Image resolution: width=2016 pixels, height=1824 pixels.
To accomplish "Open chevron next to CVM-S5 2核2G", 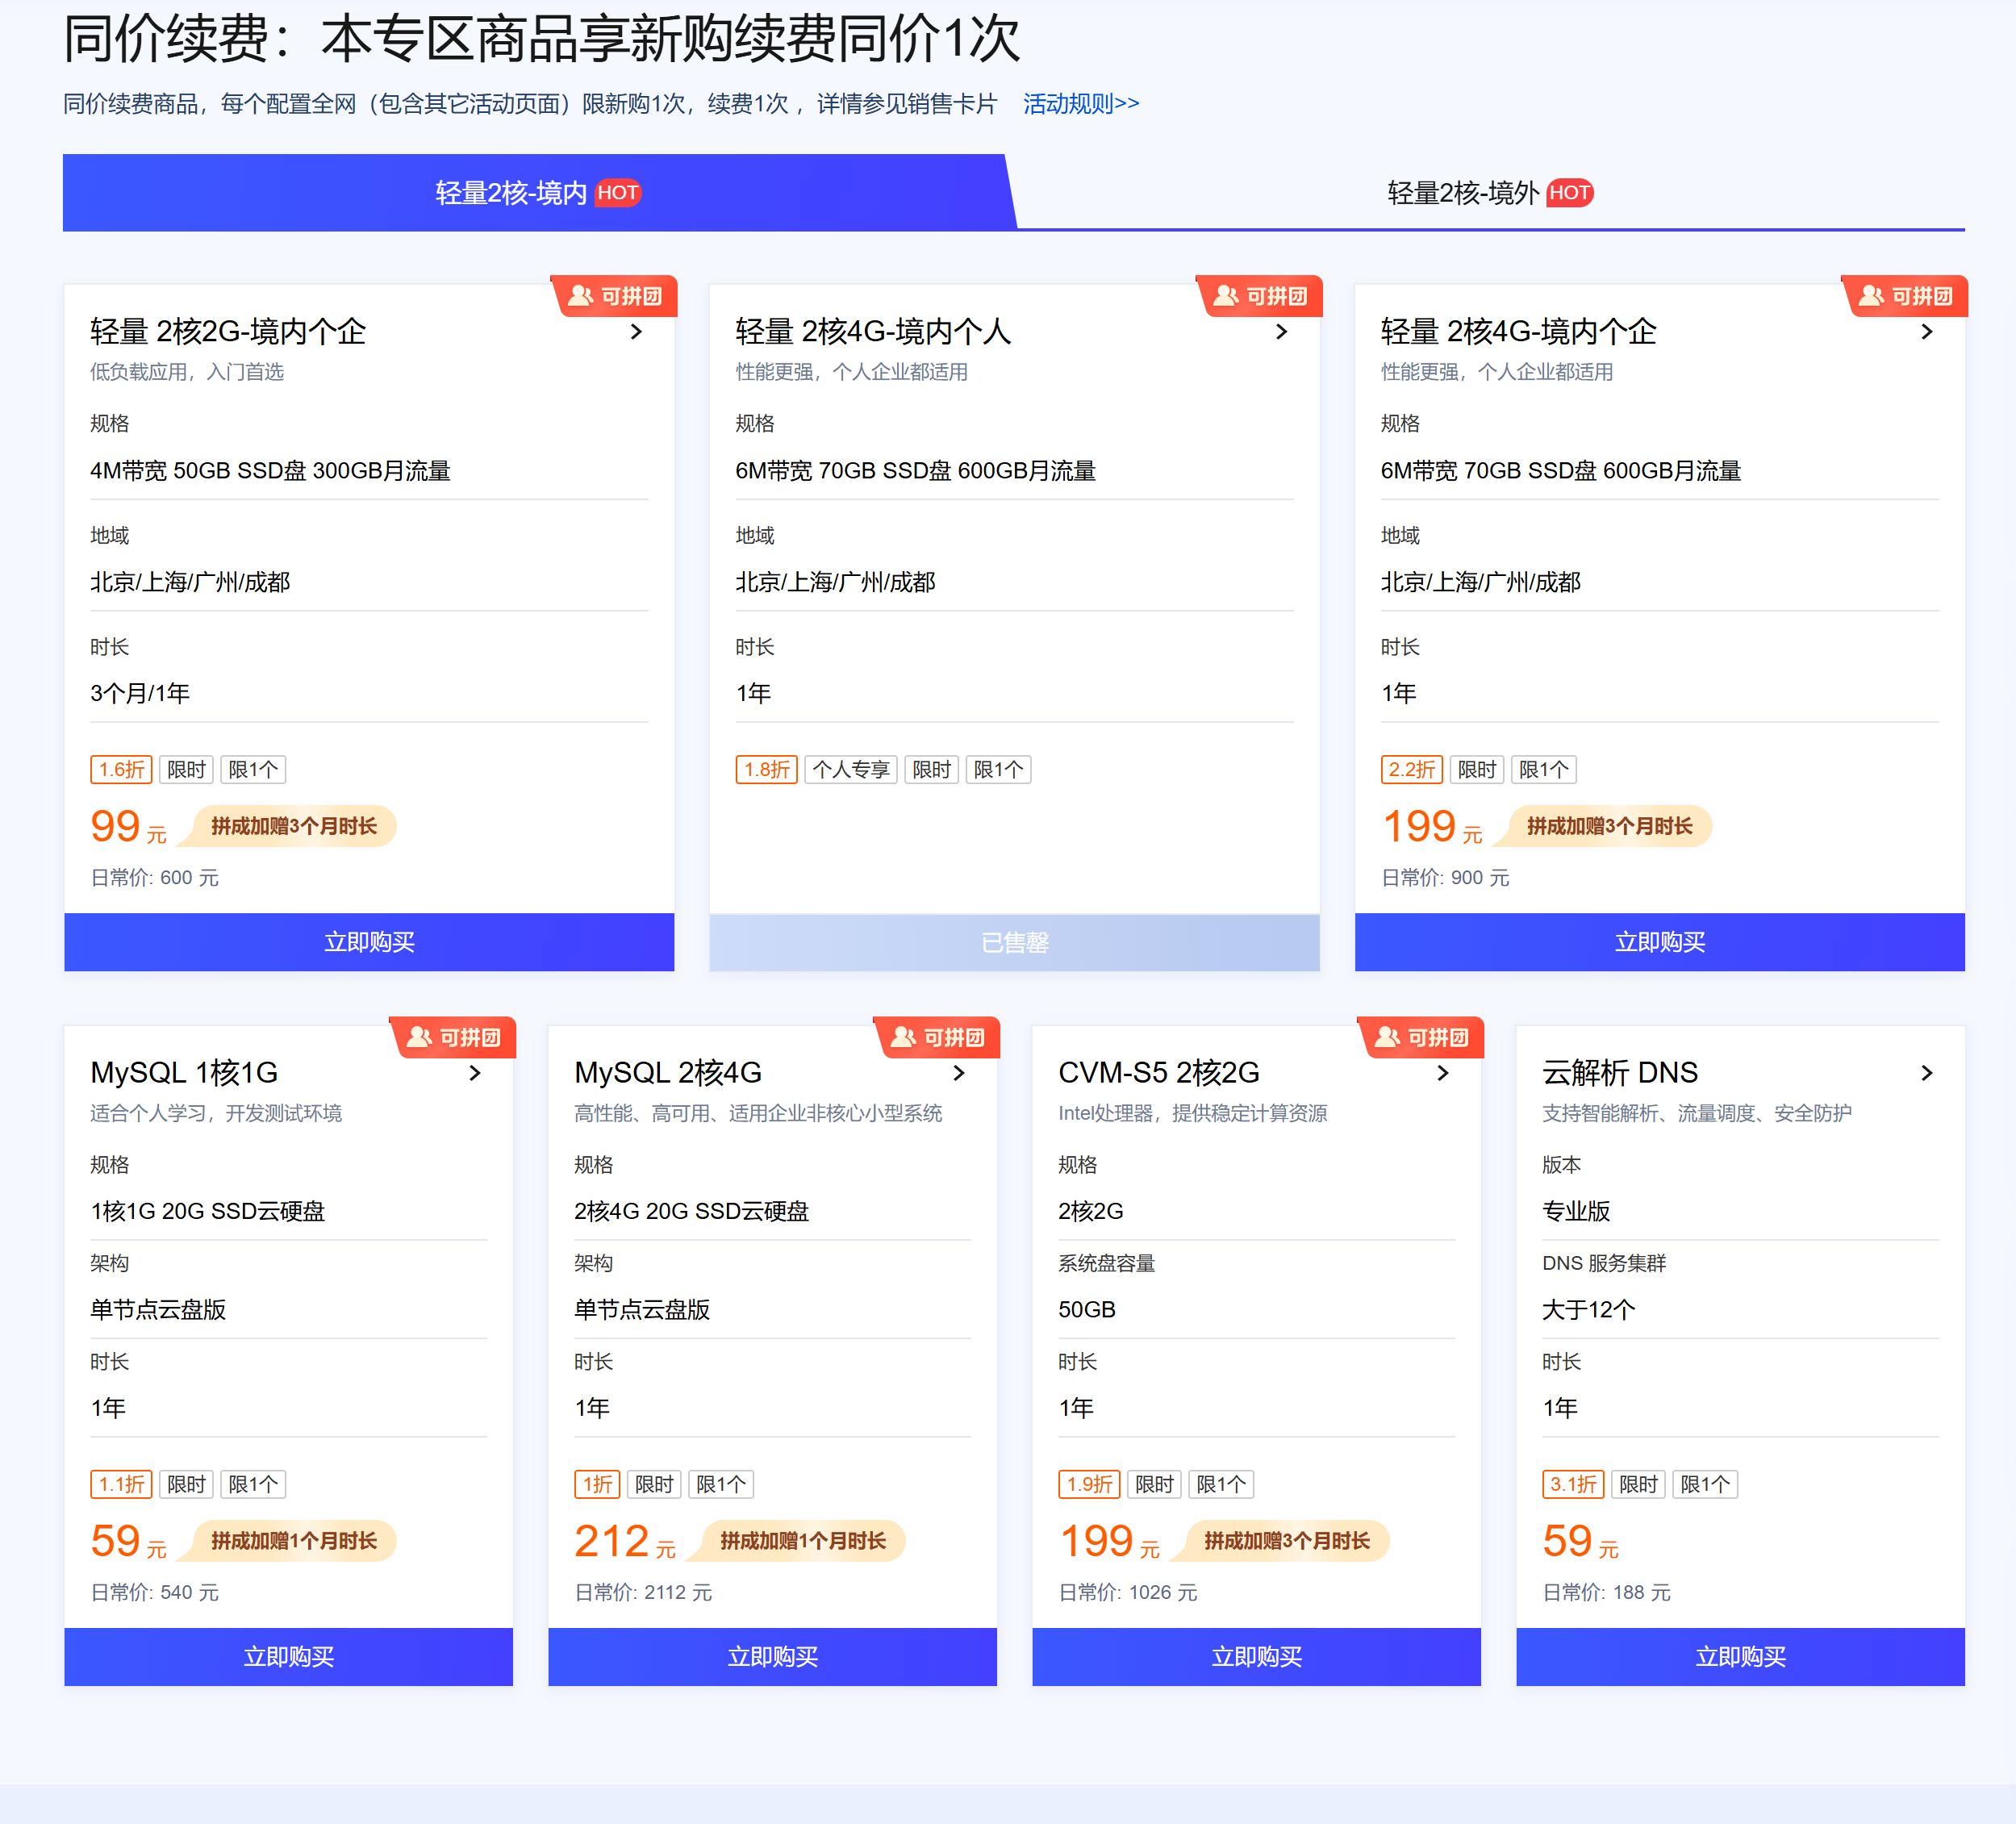I will click(1442, 1073).
